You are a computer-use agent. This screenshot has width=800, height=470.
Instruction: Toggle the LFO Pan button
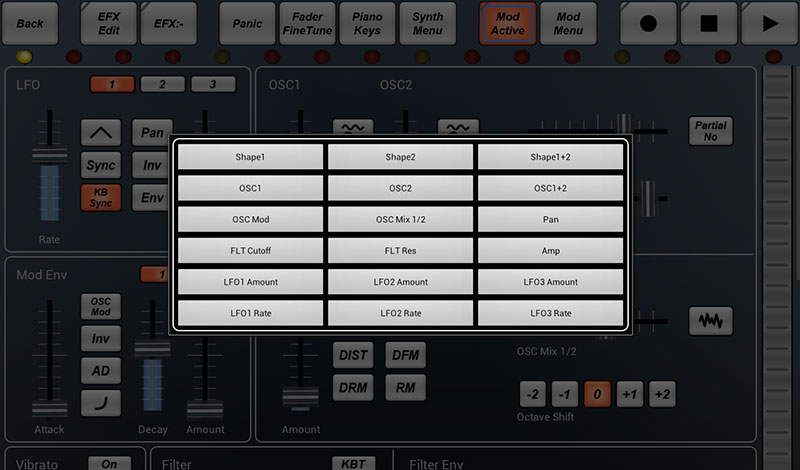(152, 133)
